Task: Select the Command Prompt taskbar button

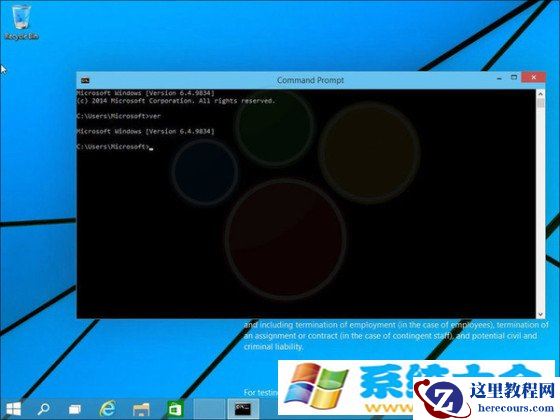Action: point(243,409)
